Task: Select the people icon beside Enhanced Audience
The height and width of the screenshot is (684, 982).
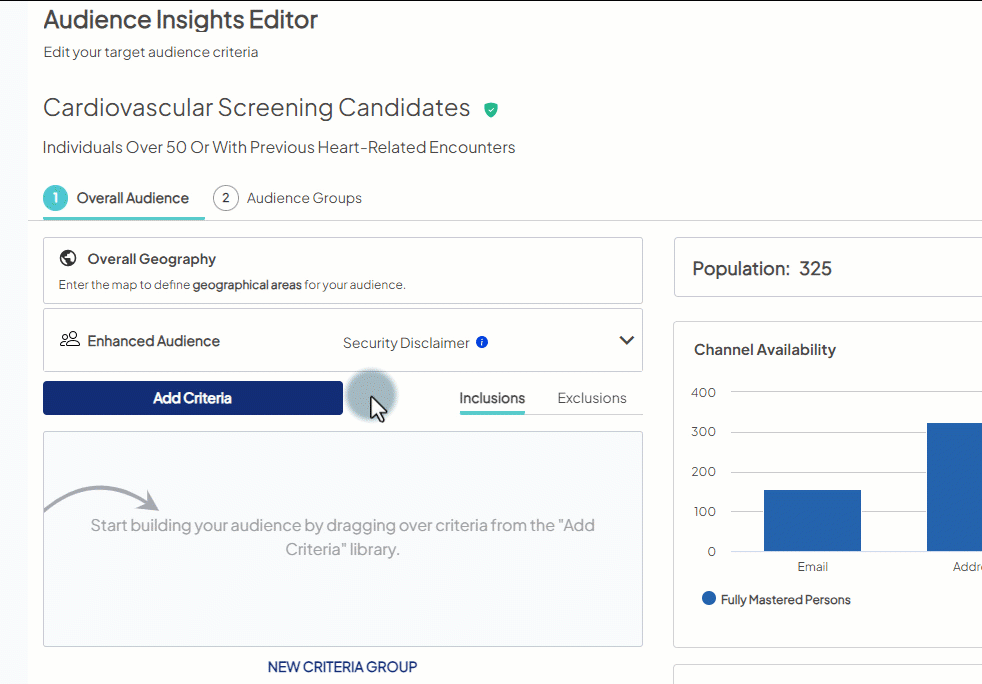Action: pyautogui.click(x=69, y=338)
